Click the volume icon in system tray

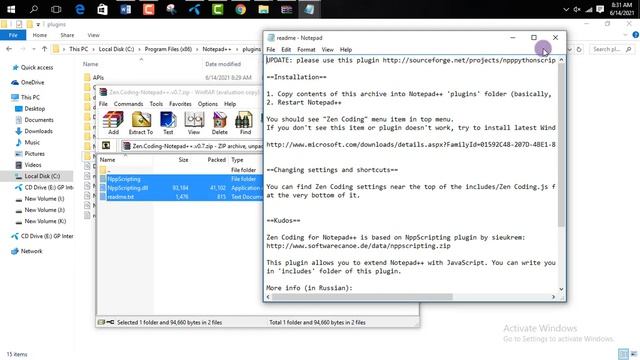pos(577,9)
